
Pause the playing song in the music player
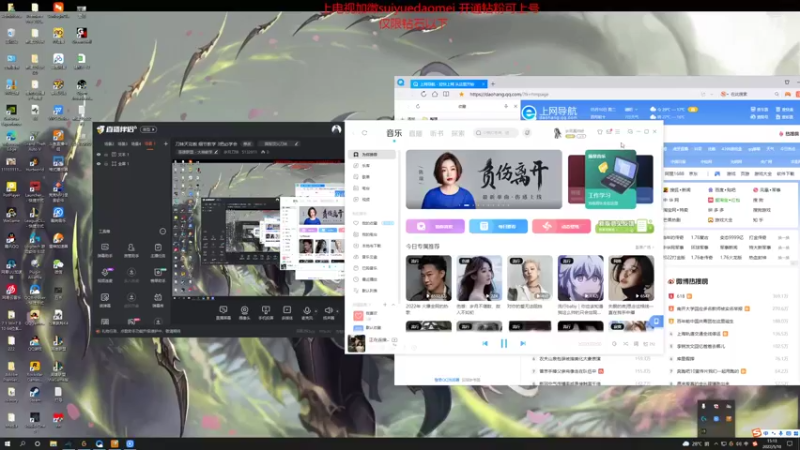click(504, 343)
